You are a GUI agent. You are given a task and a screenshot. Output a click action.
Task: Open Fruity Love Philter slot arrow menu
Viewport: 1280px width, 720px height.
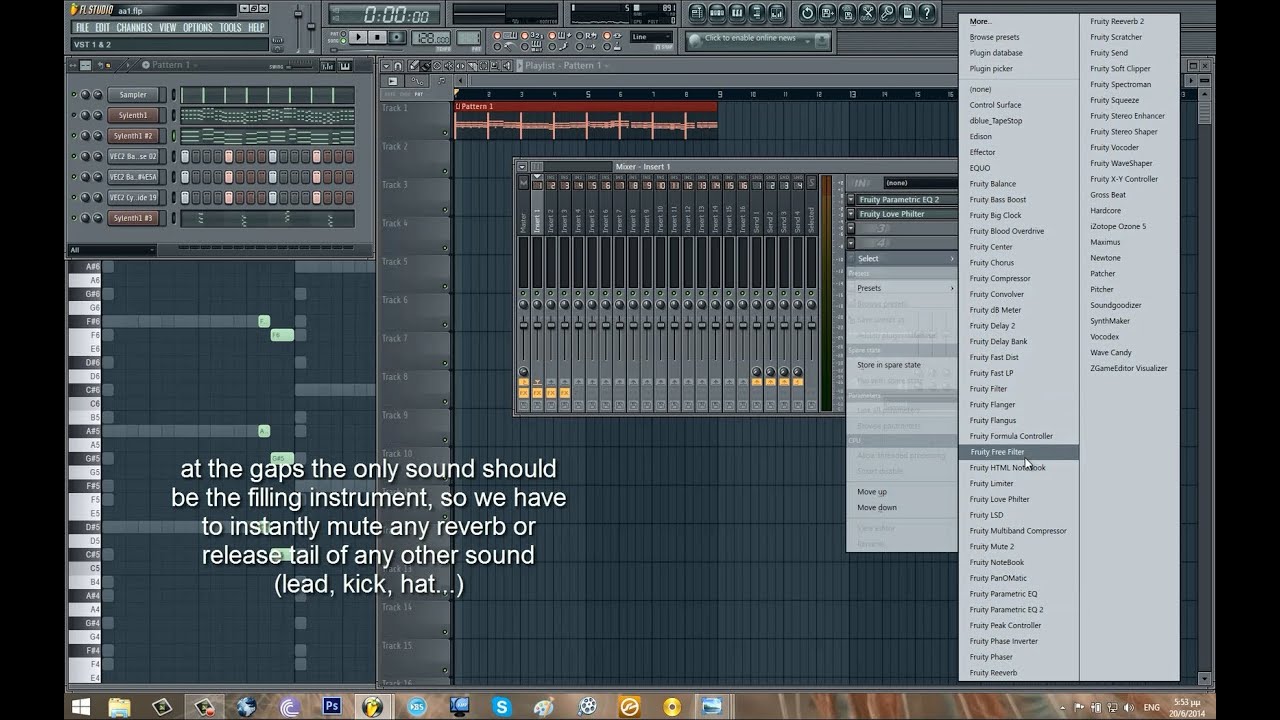[x=851, y=214]
